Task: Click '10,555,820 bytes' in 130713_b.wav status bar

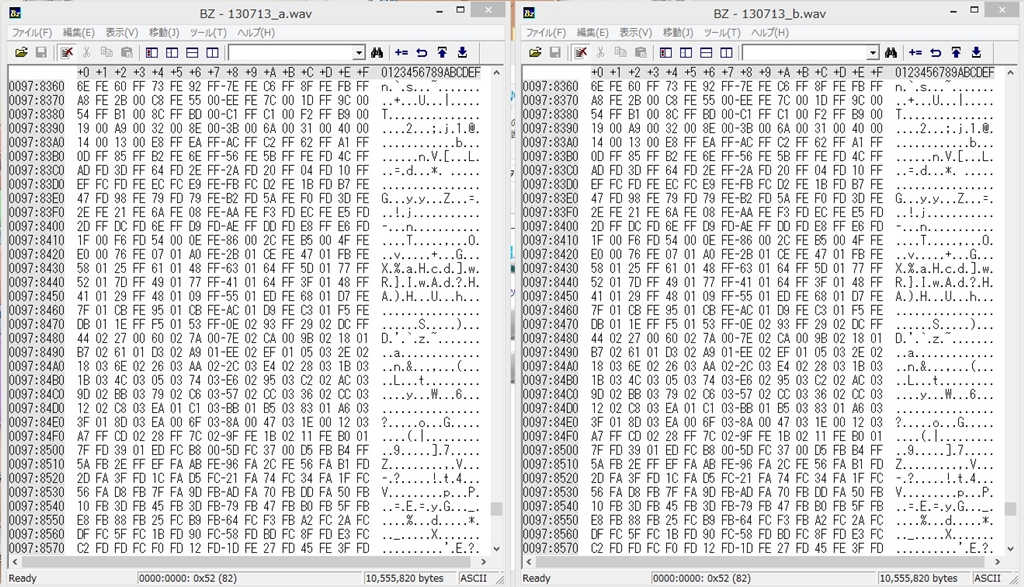Action: [x=918, y=578]
